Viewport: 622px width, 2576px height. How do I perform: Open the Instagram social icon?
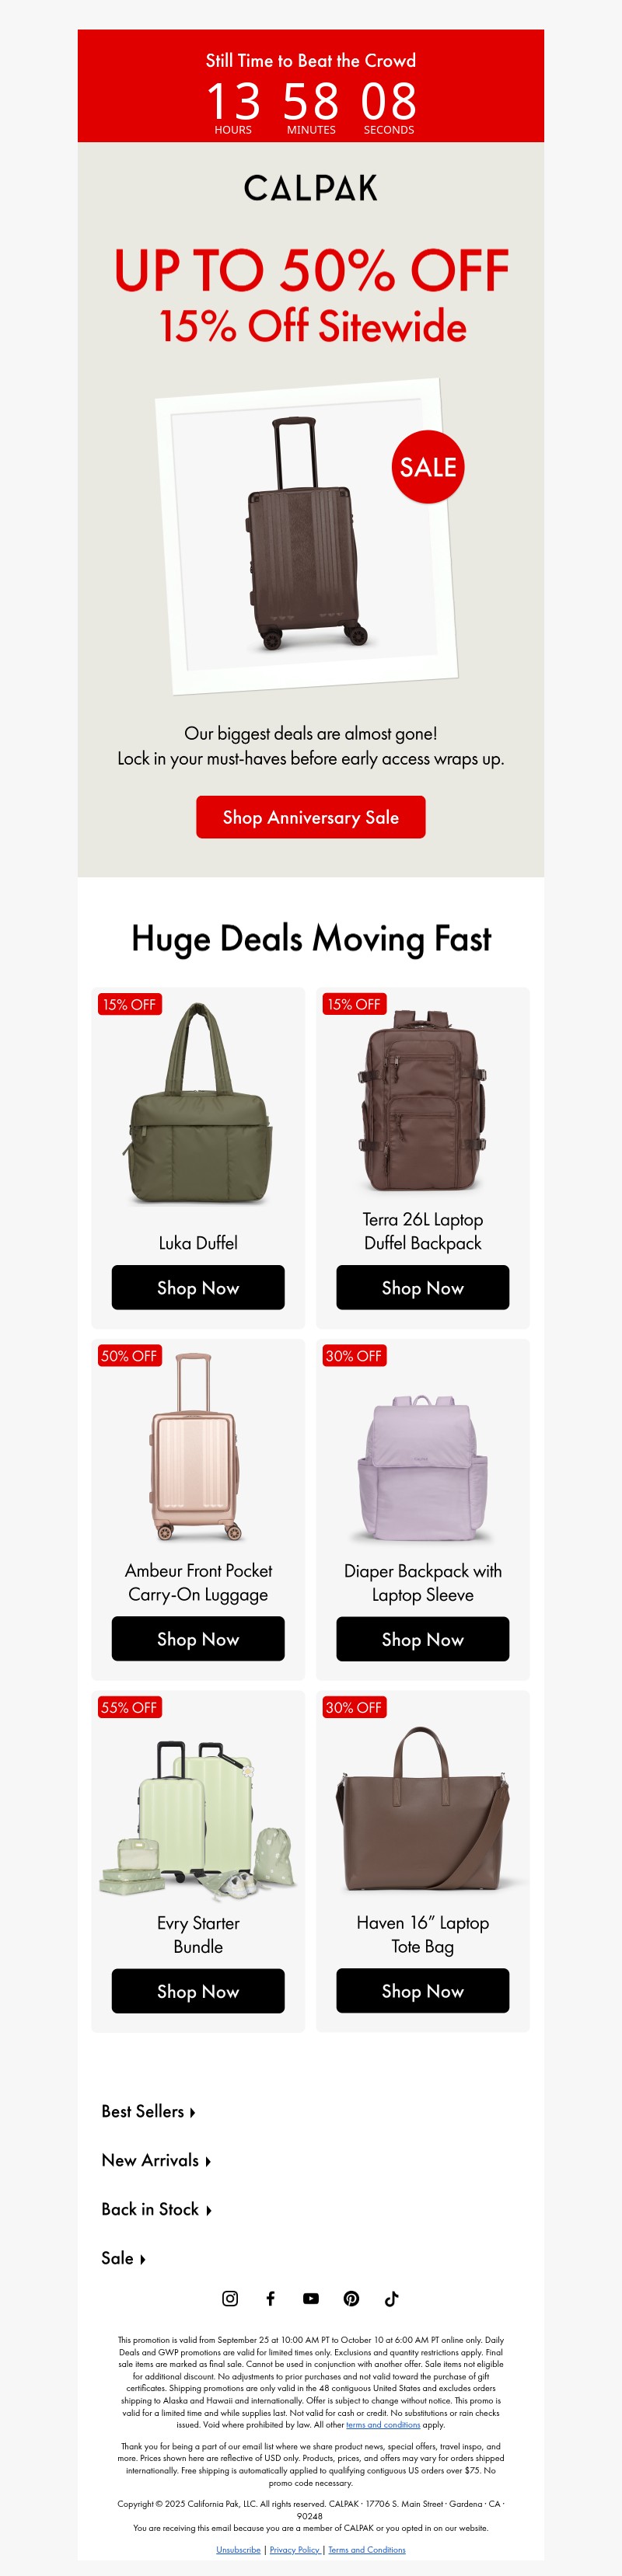[230, 2298]
